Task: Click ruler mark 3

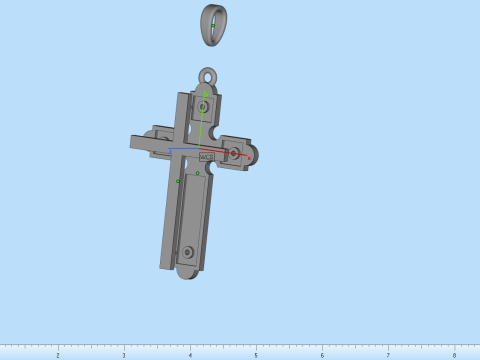Action: click(124, 356)
